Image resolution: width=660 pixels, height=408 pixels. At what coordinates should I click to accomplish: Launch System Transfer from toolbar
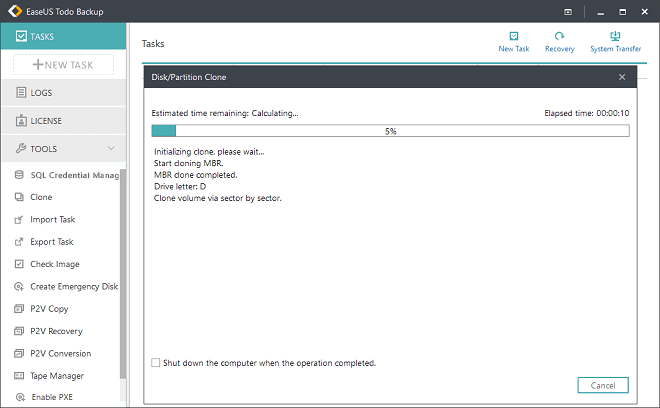click(x=615, y=40)
